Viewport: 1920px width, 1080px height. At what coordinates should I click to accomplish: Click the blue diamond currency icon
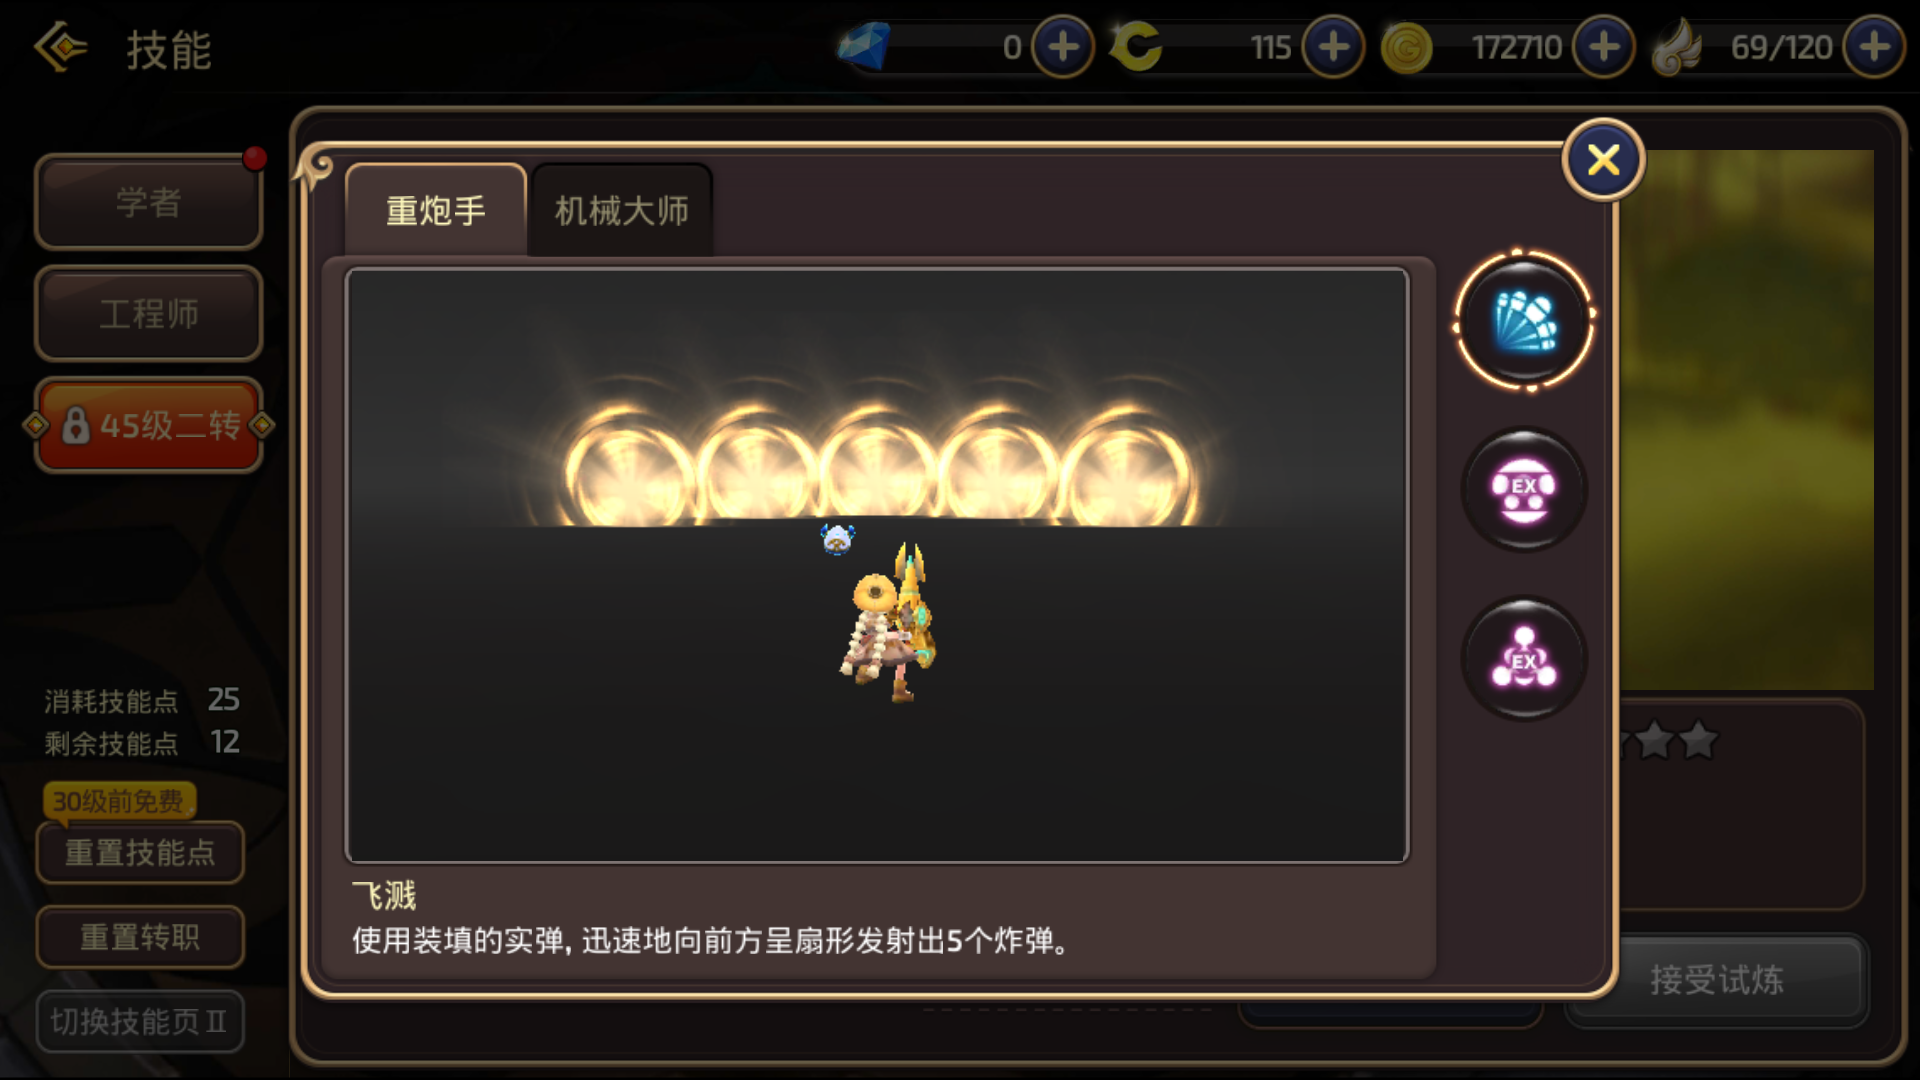[x=864, y=46]
